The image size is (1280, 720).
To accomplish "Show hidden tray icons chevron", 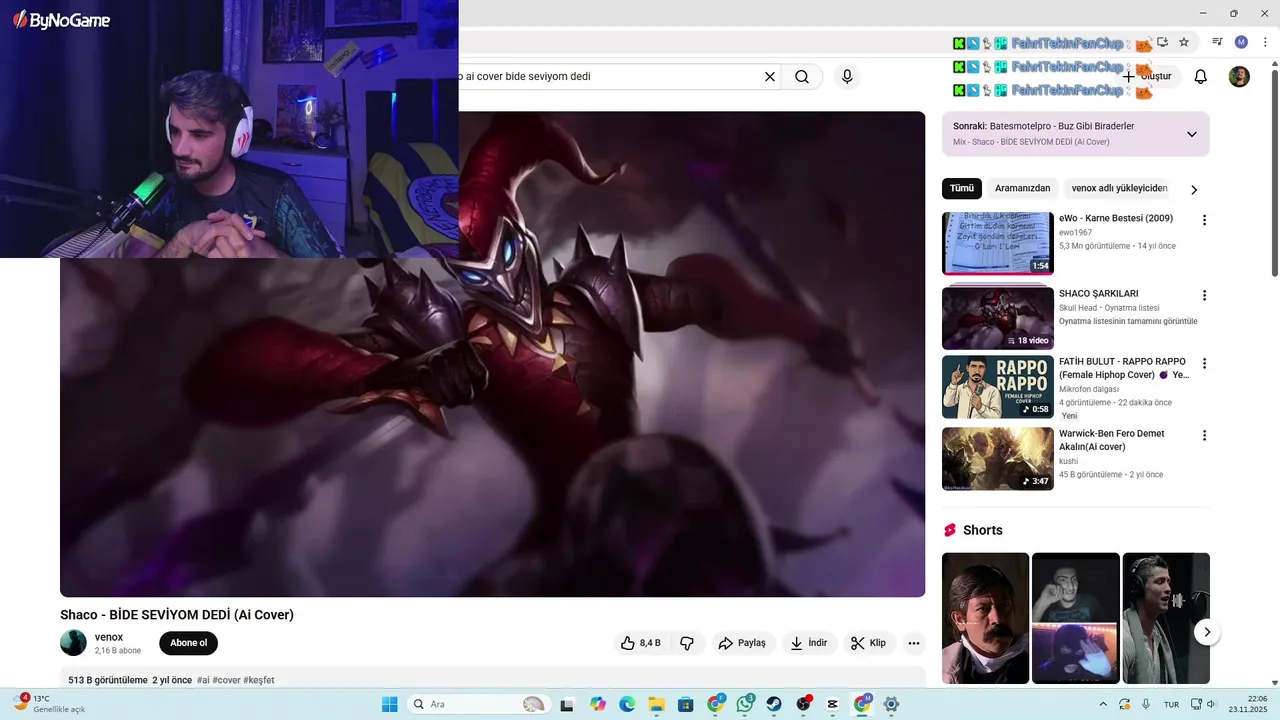I will [1103, 704].
